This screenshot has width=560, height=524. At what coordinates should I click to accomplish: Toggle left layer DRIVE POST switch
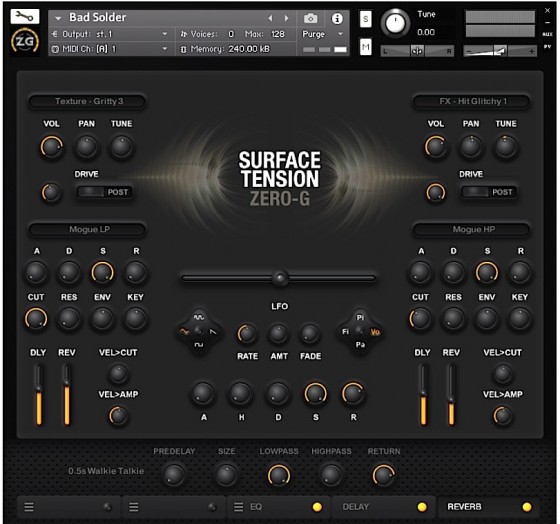coord(105,192)
